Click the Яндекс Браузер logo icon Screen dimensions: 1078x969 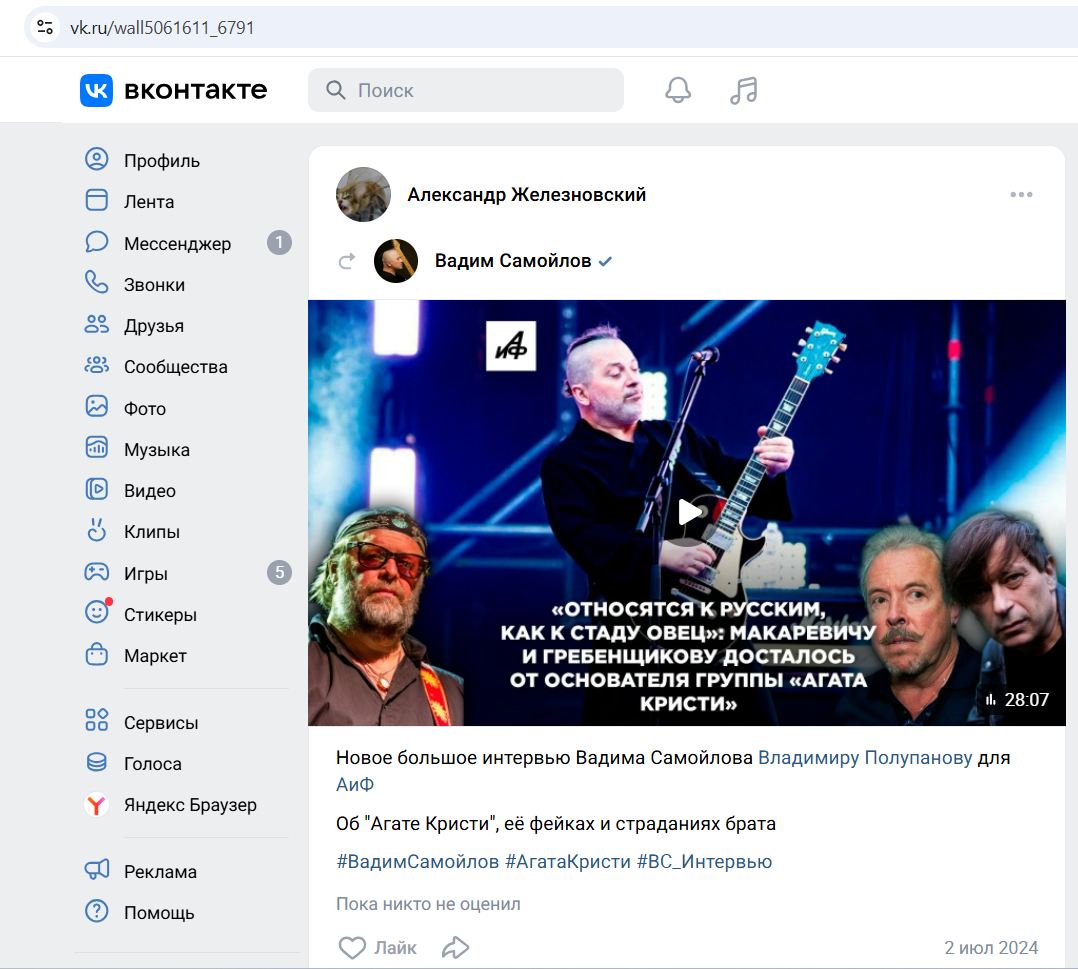(97, 804)
